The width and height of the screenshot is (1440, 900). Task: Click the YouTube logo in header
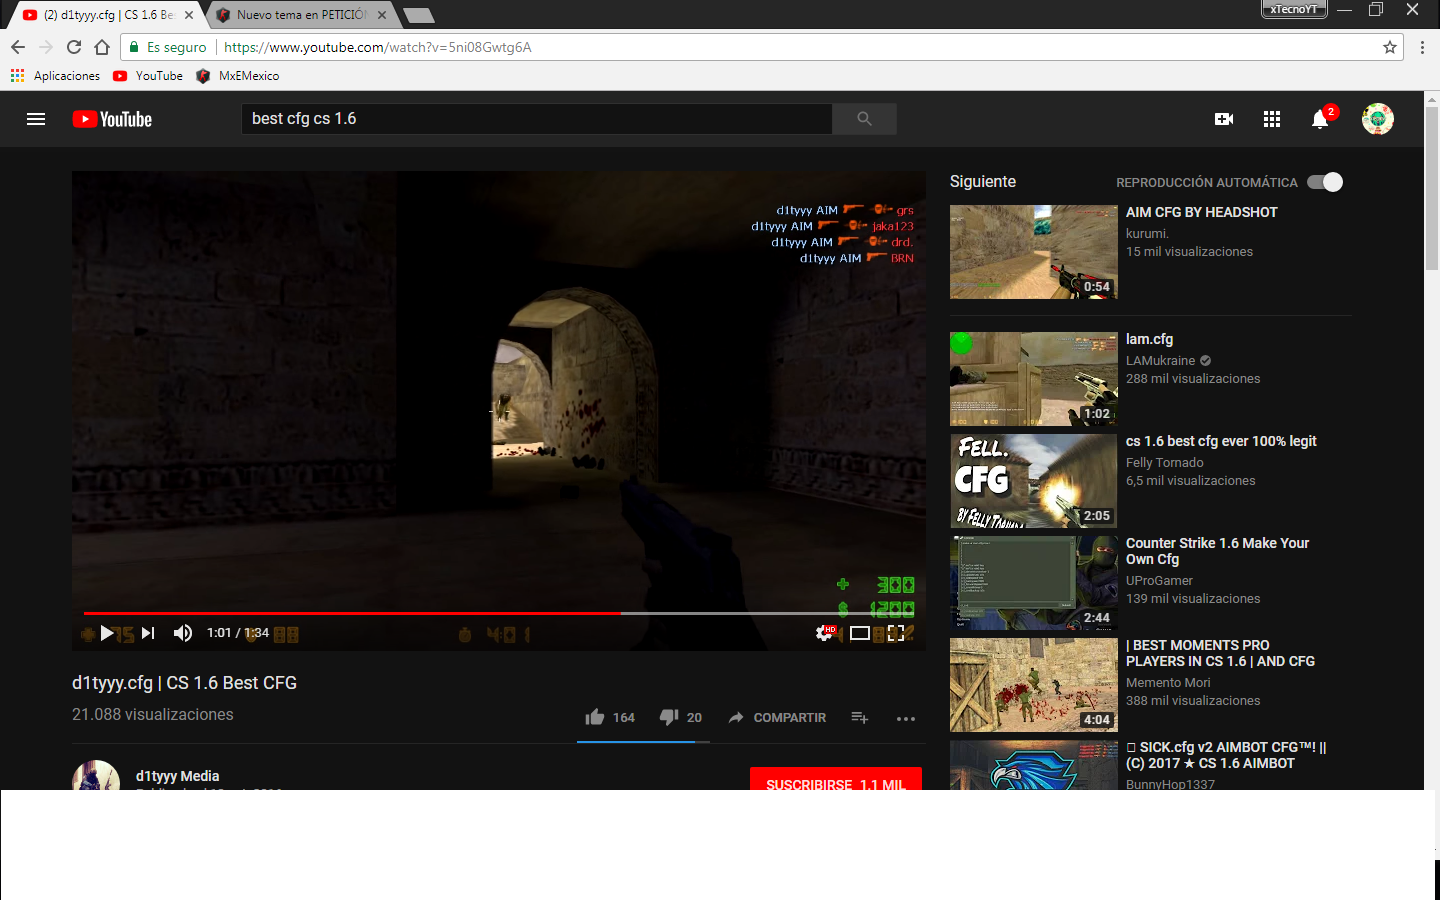click(x=112, y=119)
